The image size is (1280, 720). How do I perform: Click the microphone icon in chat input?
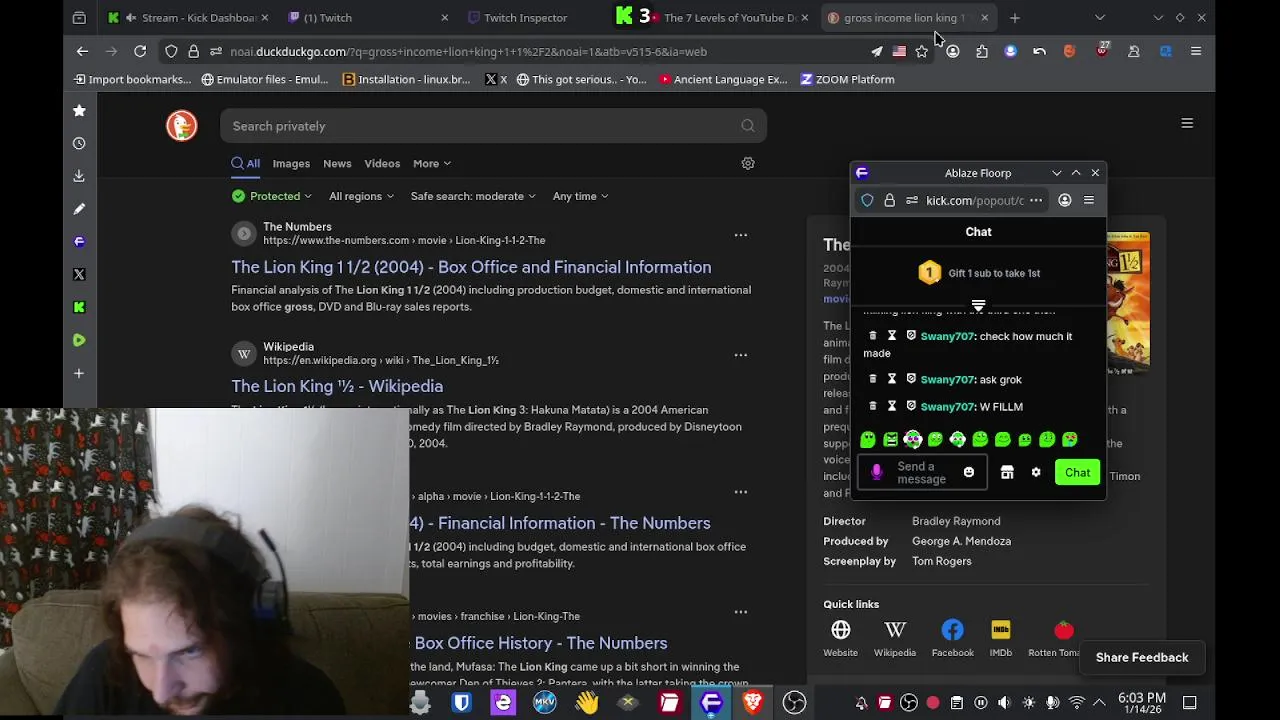click(x=877, y=472)
